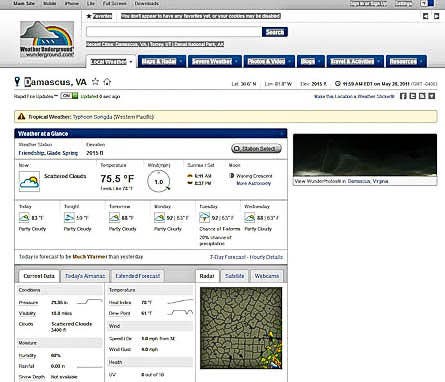Expand the Blogs dropdown
Viewport: 445px width, 382px height.
[319, 61]
